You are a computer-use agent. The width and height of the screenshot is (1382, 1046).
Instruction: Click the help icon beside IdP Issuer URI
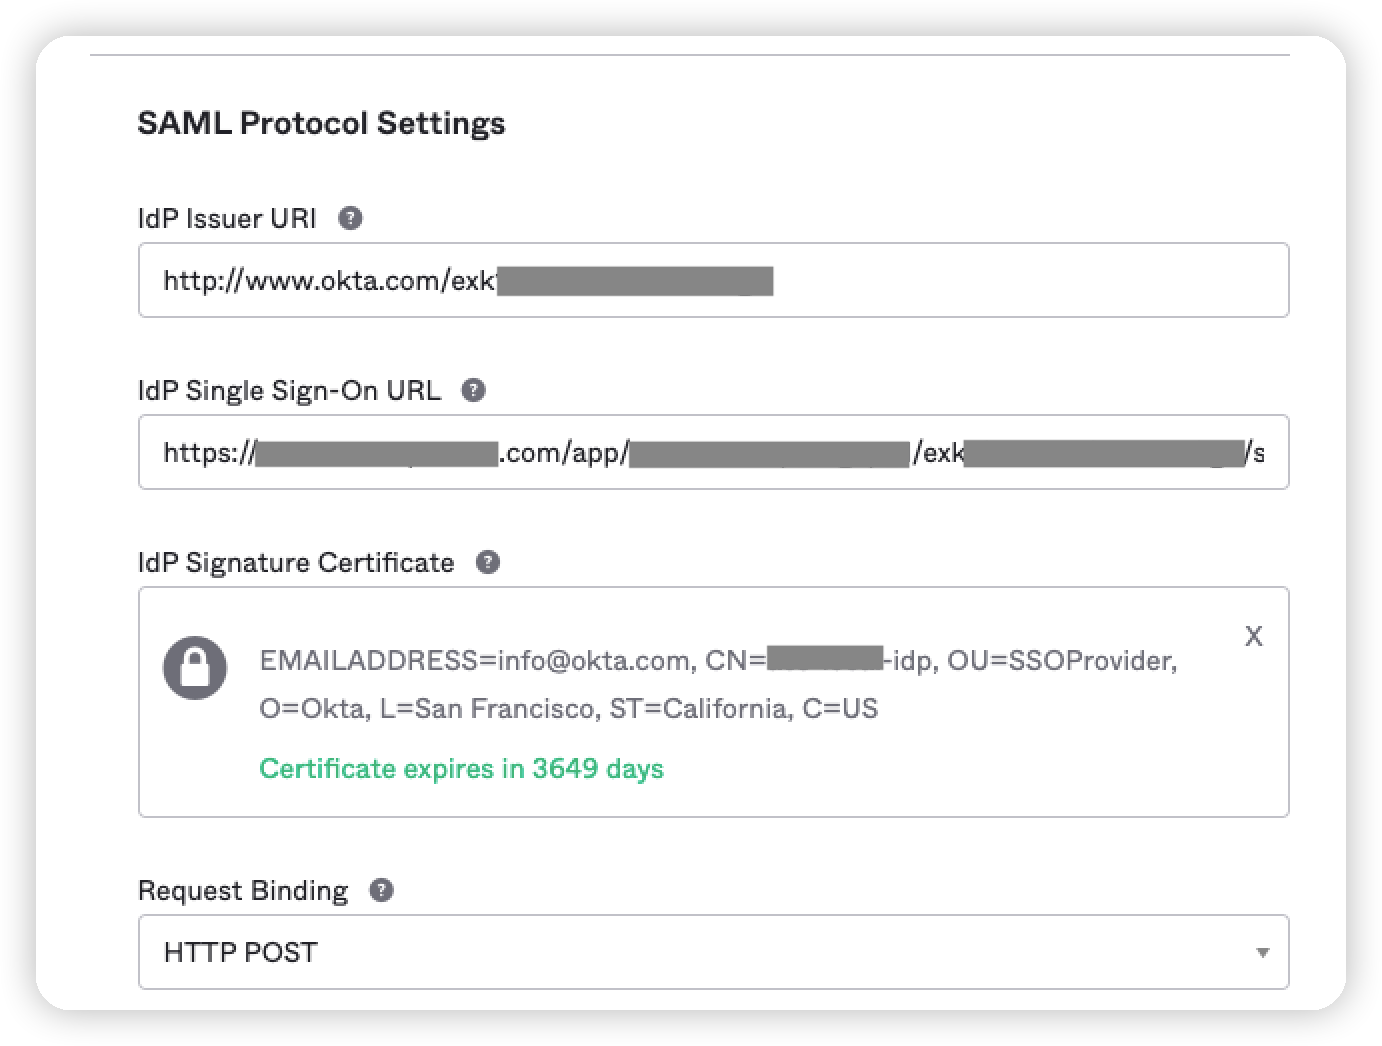350,218
